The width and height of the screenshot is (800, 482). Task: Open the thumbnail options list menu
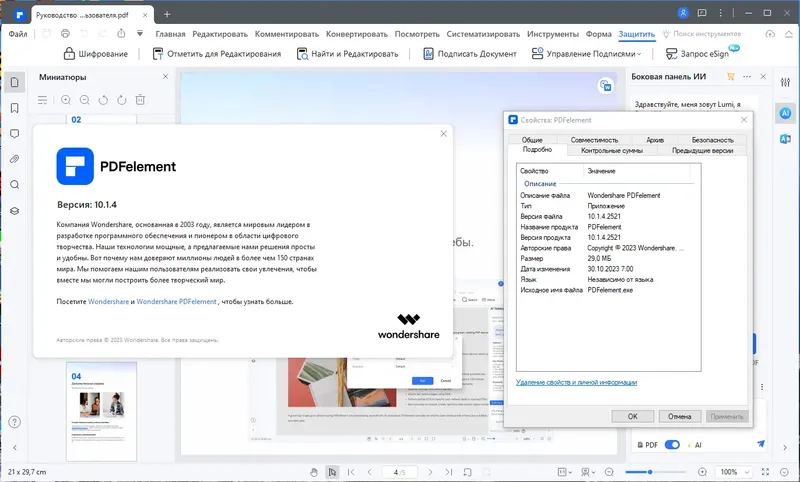[42, 100]
